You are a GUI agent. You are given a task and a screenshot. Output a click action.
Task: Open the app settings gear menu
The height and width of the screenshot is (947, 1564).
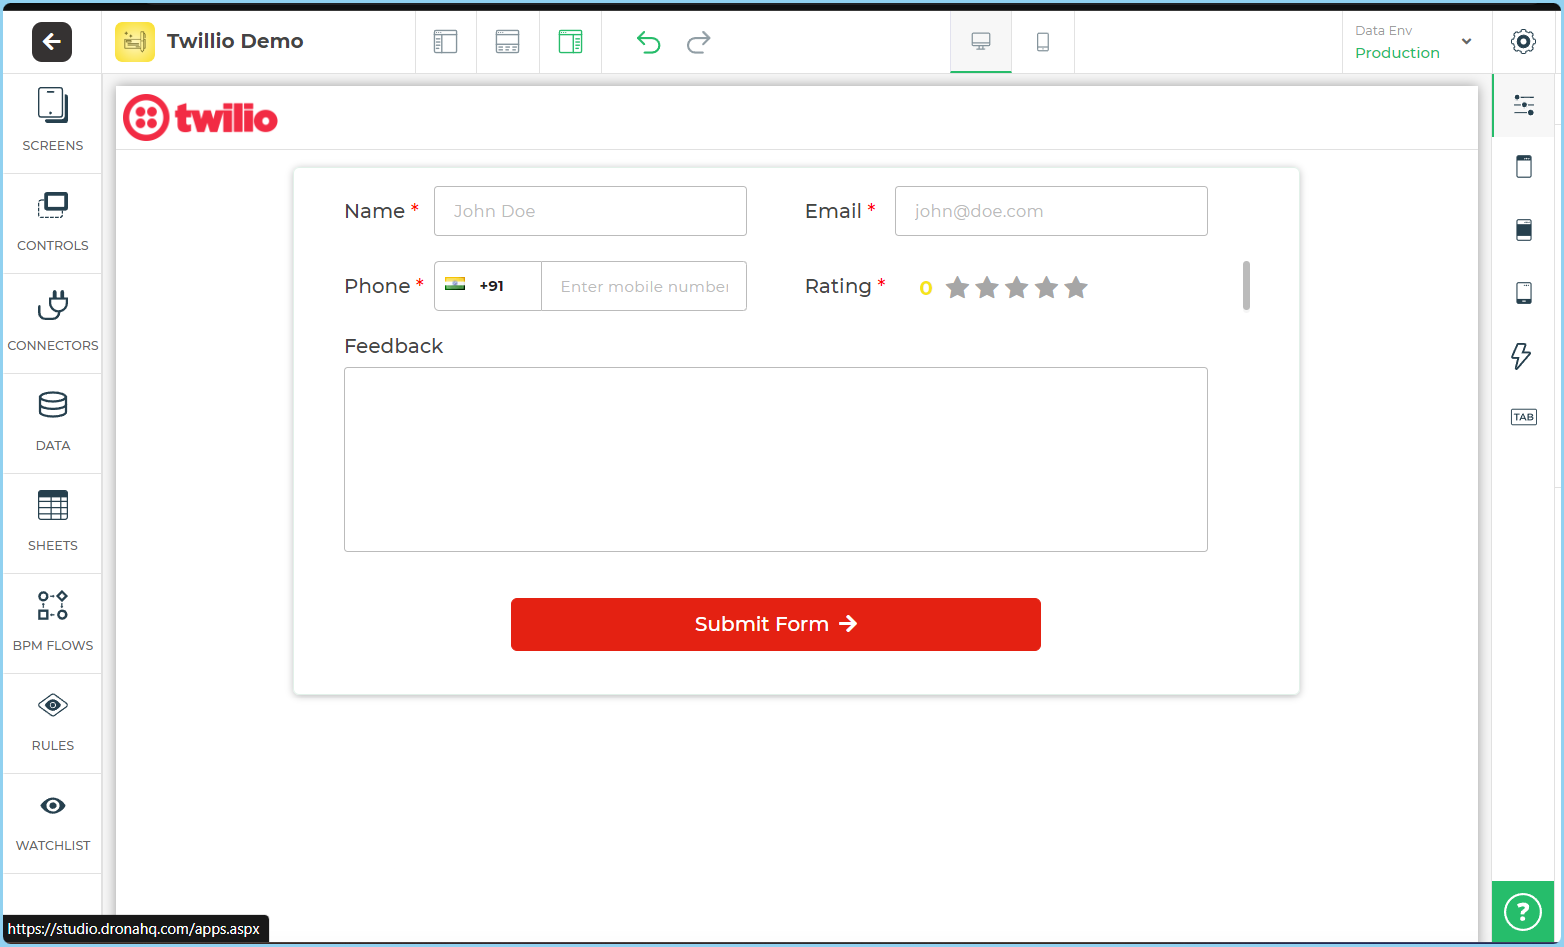1523,42
